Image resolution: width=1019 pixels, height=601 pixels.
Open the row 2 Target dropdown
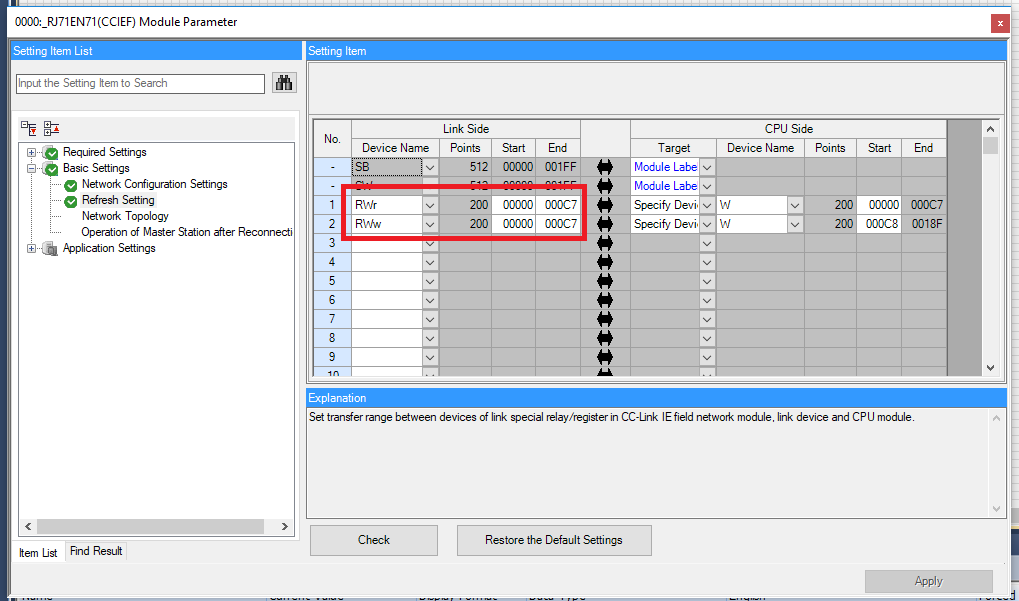click(707, 224)
